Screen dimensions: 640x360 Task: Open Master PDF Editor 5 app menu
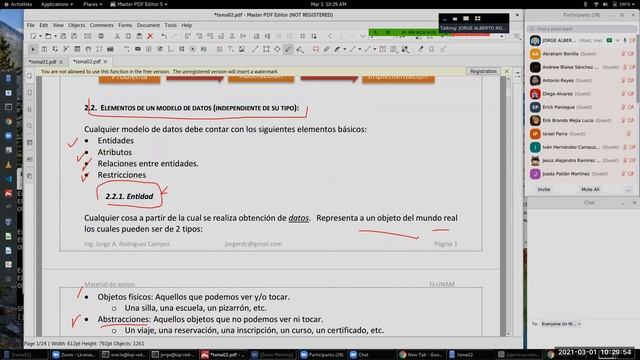tap(139, 4)
